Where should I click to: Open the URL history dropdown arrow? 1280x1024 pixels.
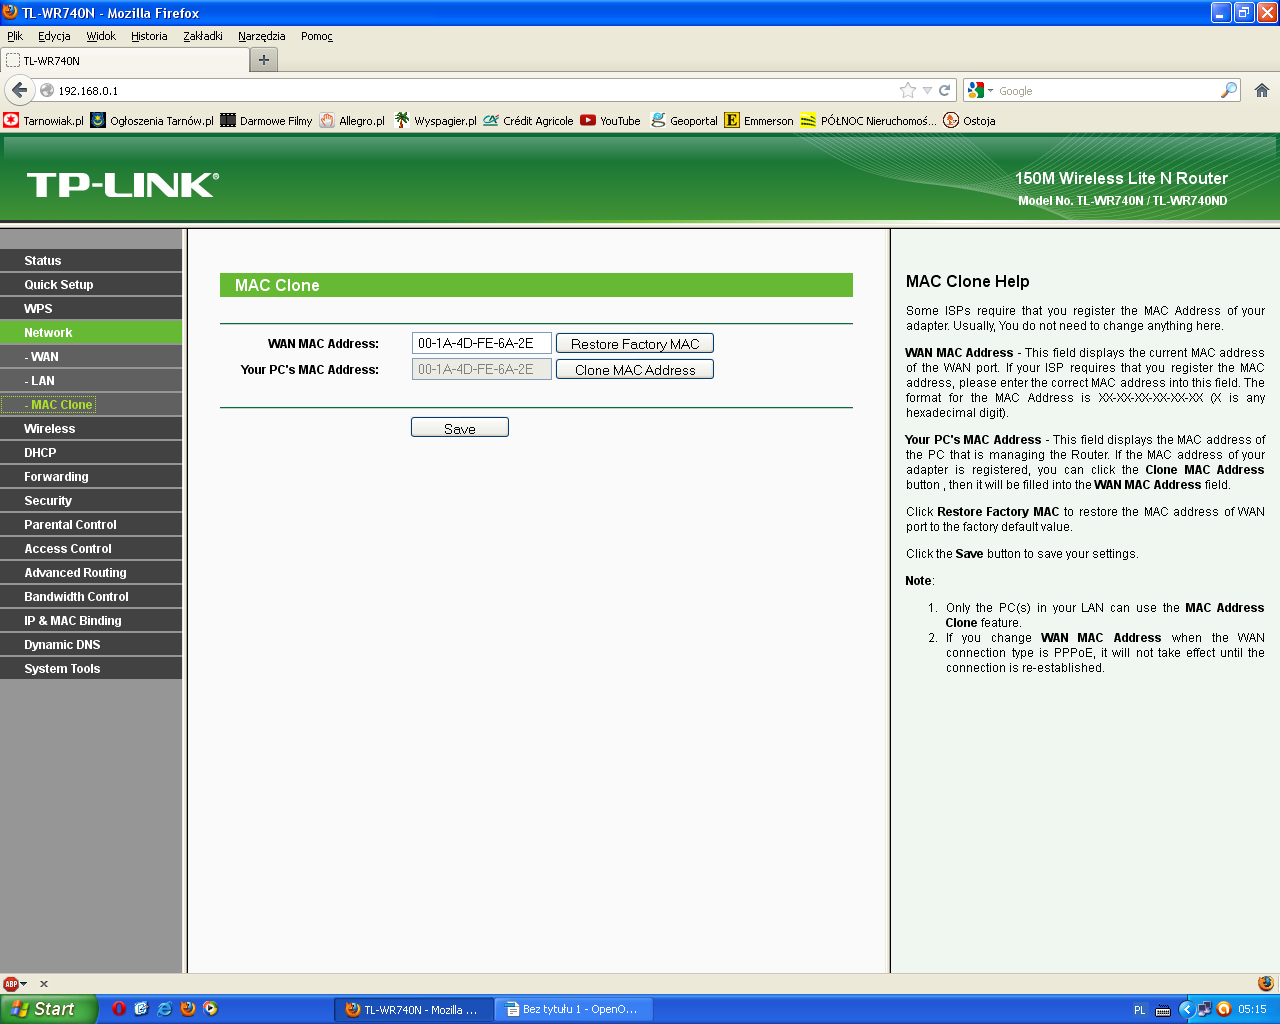927,90
